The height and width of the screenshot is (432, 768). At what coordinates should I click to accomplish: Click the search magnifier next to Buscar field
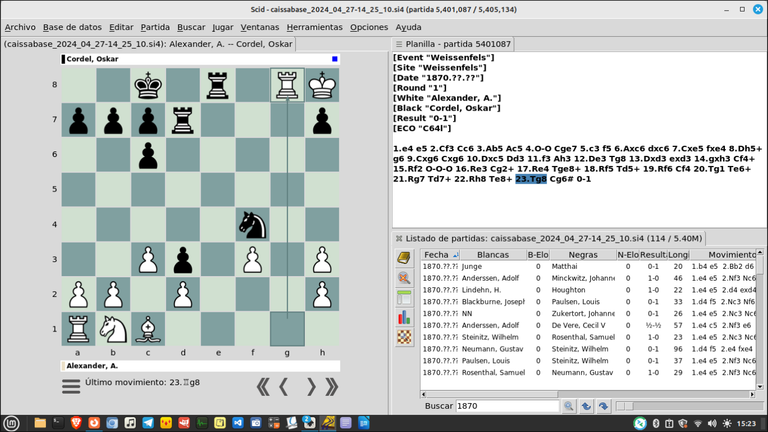click(x=569, y=406)
